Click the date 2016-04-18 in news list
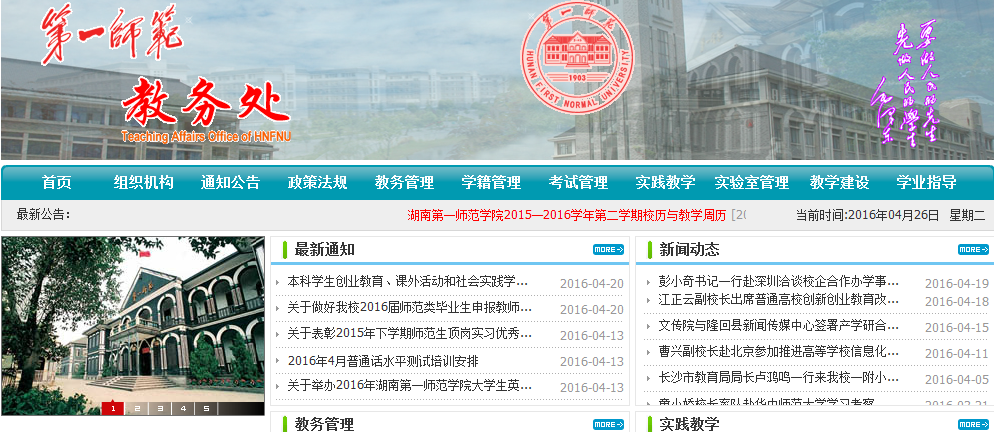The image size is (994, 432). 957,301
